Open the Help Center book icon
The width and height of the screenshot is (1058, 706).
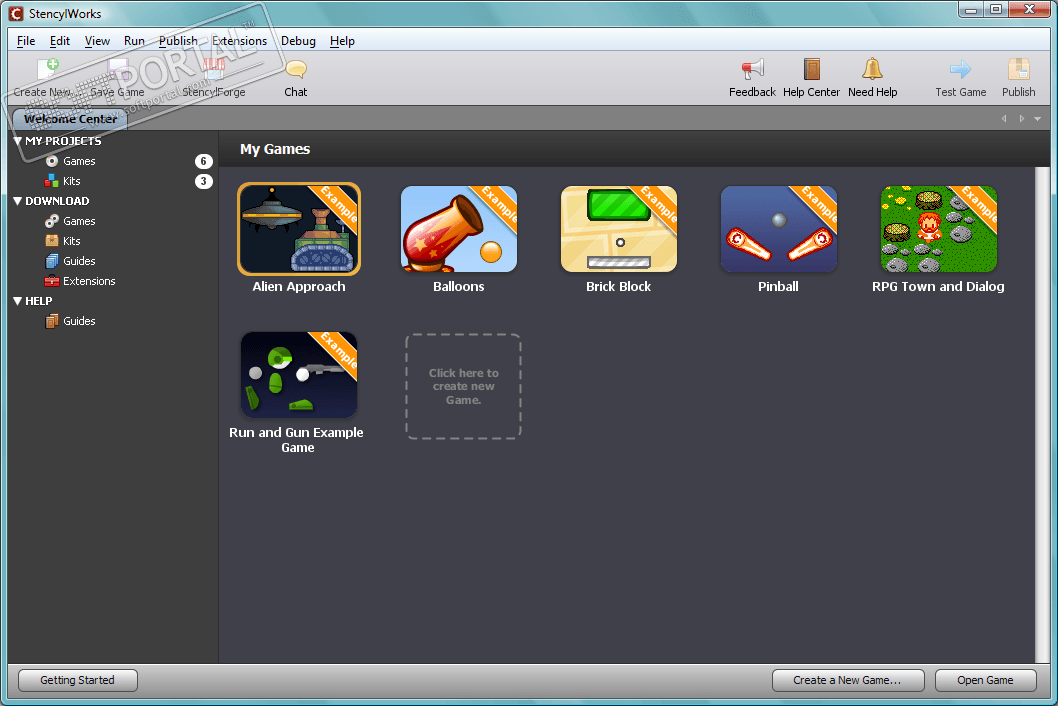click(812, 70)
